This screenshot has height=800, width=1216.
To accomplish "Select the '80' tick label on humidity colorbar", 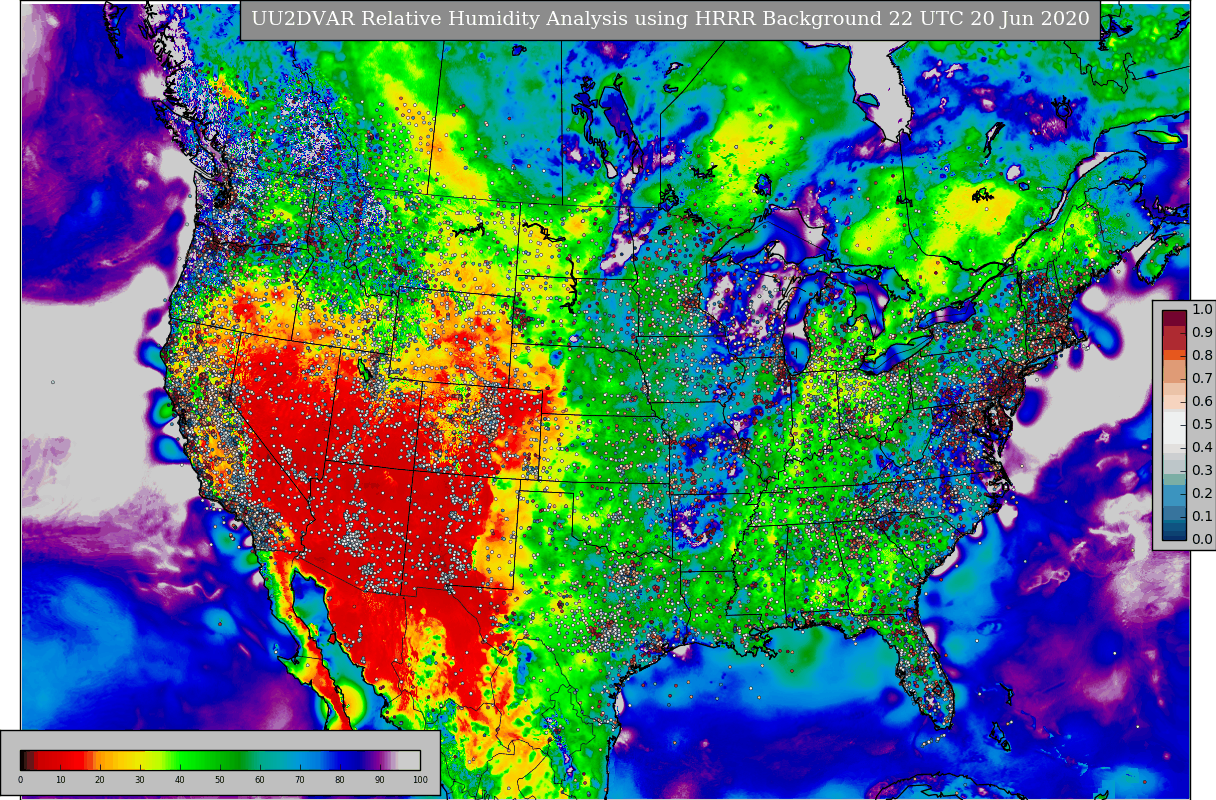I will coord(340,780).
